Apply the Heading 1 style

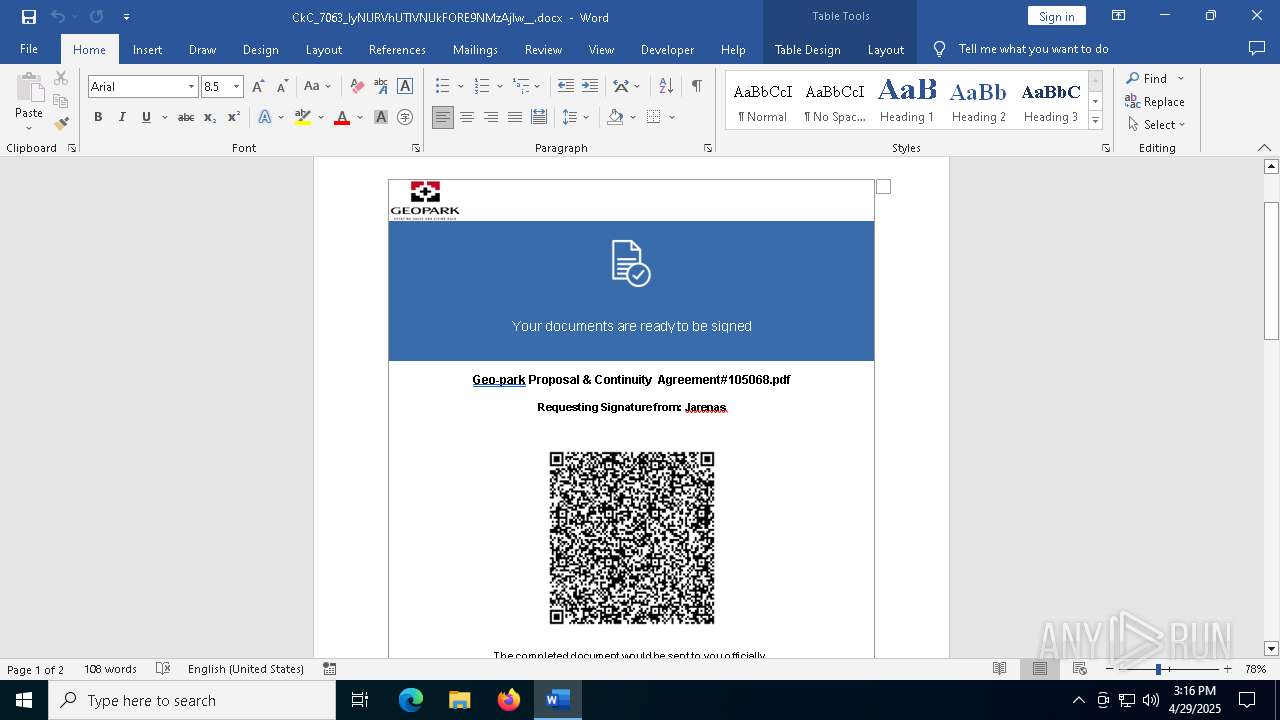907,100
